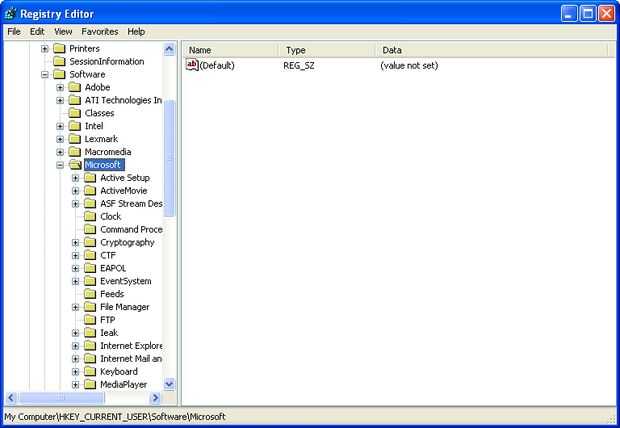Viewport: 620px width, 428px height.
Task: Click the Intel folder icon
Action: tap(75, 126)
